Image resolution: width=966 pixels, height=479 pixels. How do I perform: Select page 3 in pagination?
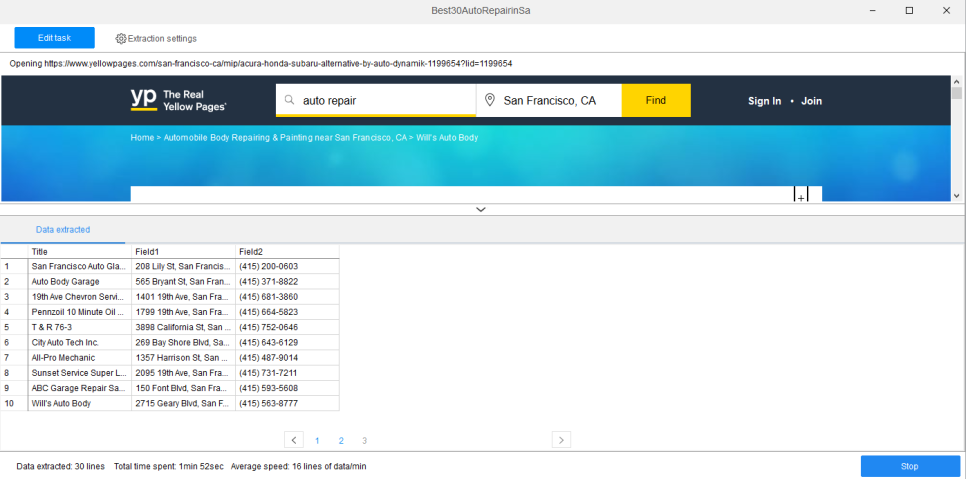tap(365, 440)
